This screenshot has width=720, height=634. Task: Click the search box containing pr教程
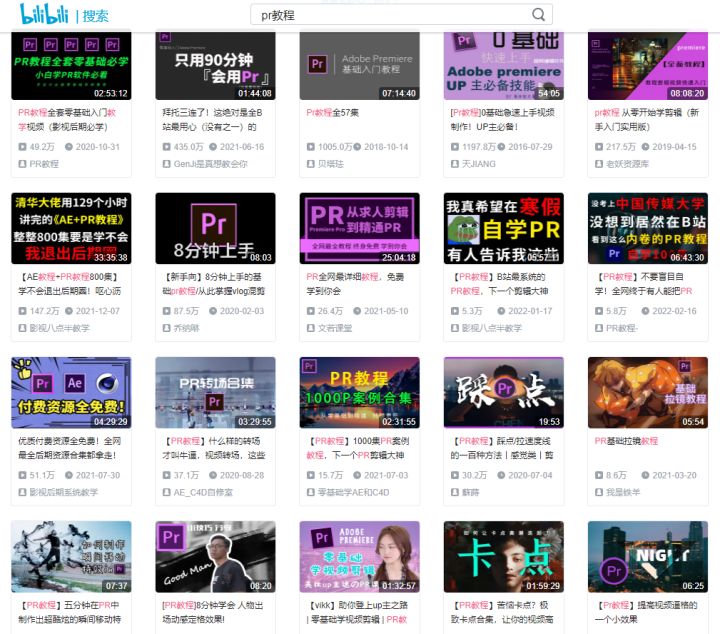pos(401,15)
